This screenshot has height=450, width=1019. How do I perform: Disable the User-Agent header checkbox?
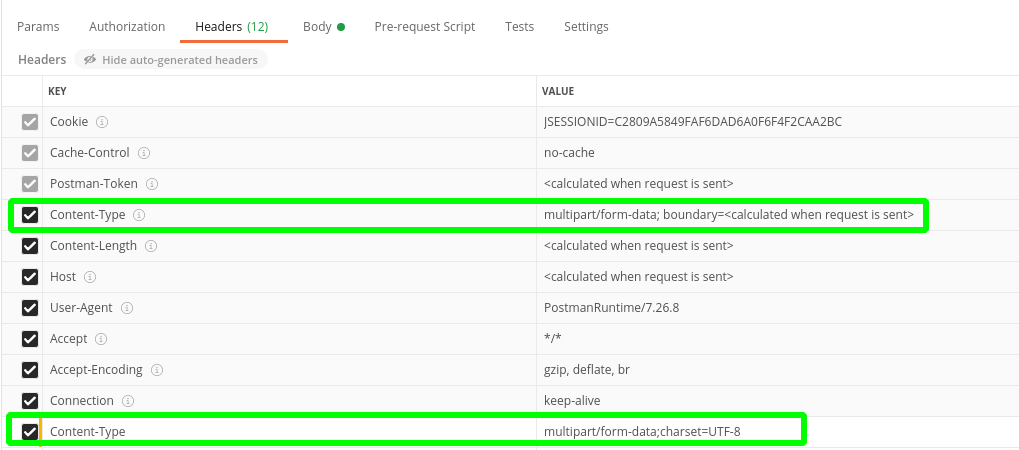pyautogui.click(x=30, y=308)
